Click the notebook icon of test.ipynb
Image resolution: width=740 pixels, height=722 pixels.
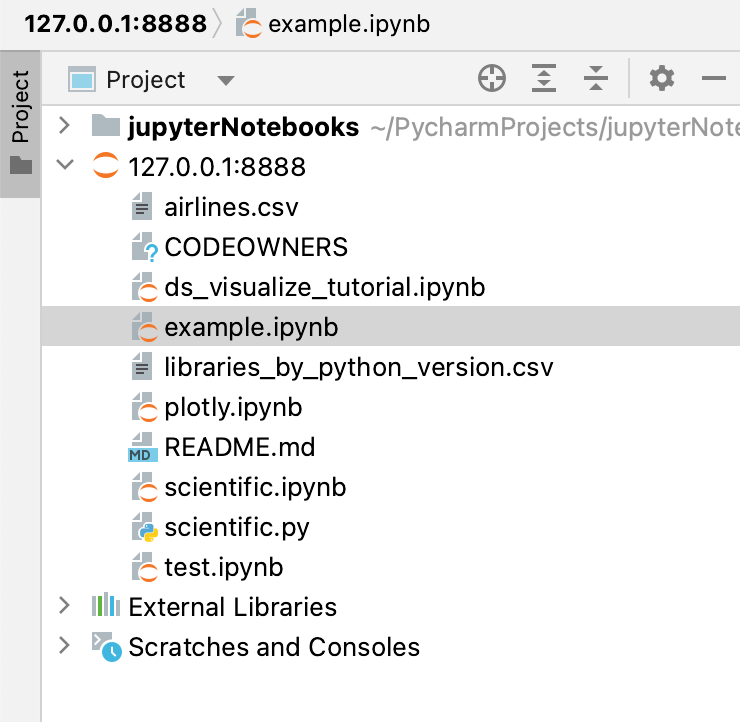(x=144, y=567)
